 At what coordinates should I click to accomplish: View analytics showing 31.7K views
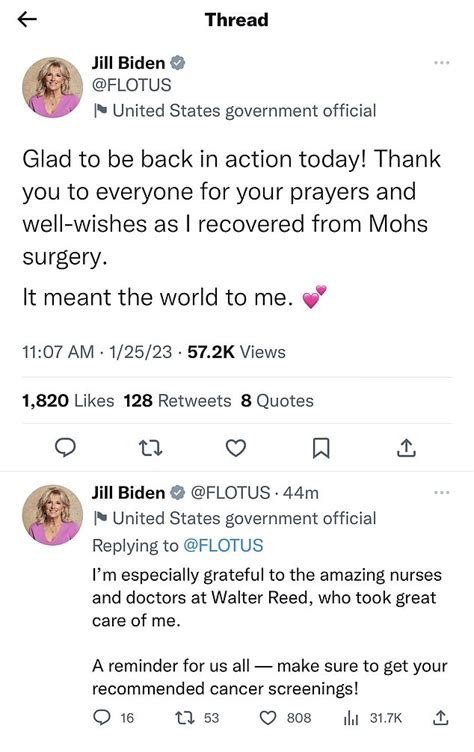(373, 718)
